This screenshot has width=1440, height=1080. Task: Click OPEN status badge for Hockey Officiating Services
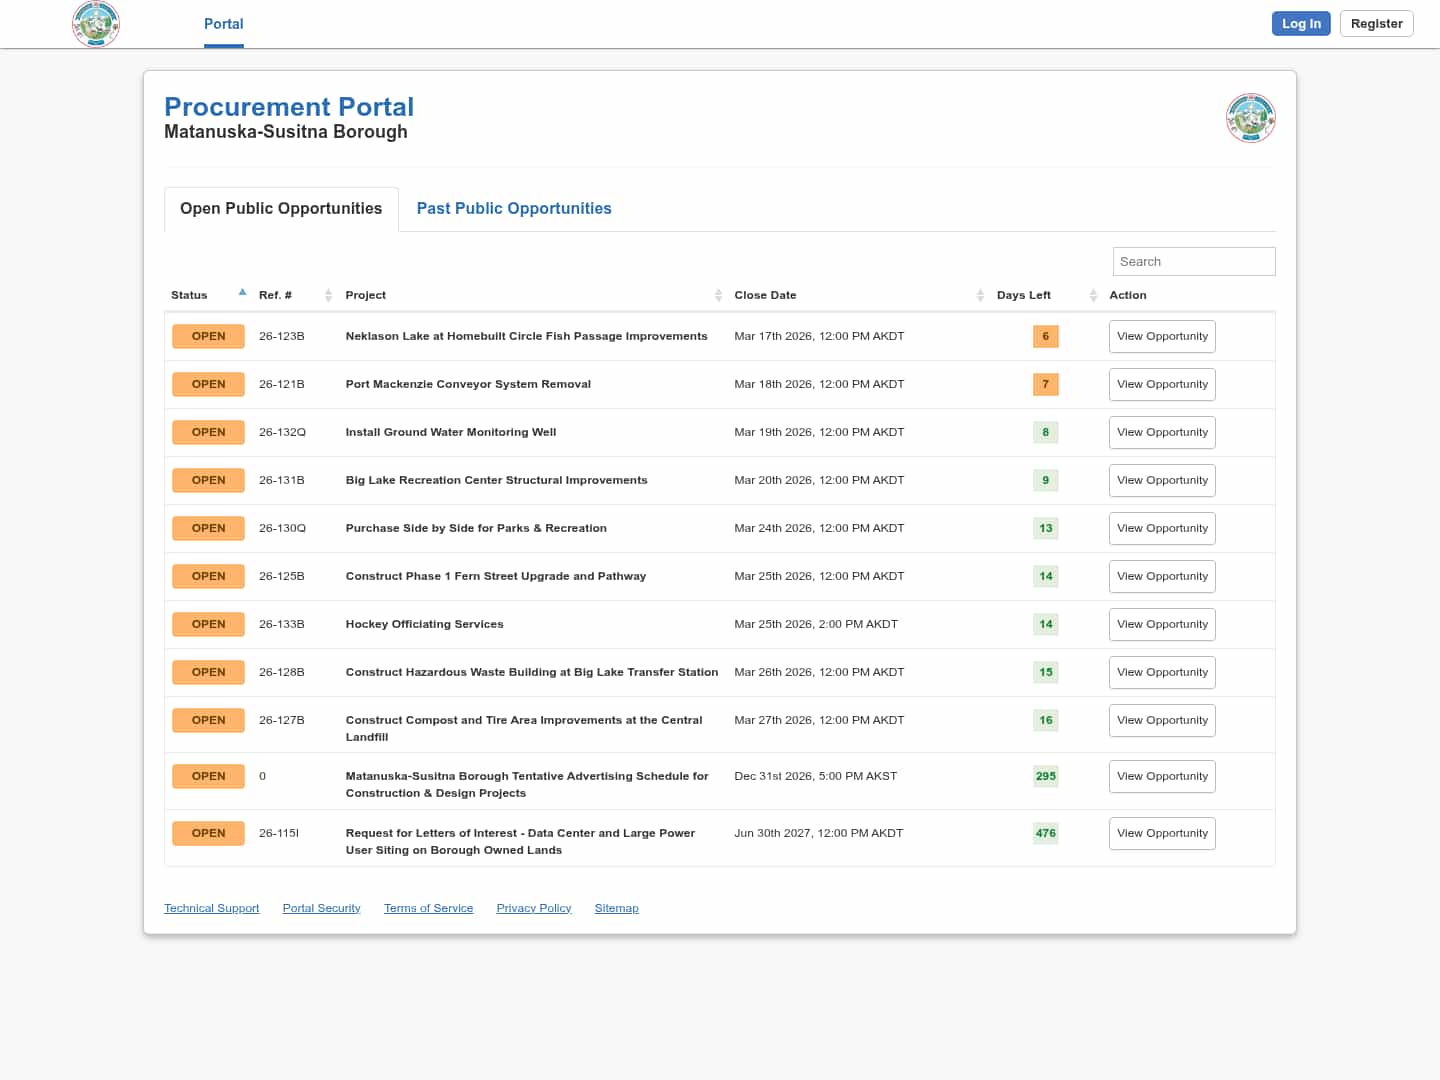pos(208,625)
